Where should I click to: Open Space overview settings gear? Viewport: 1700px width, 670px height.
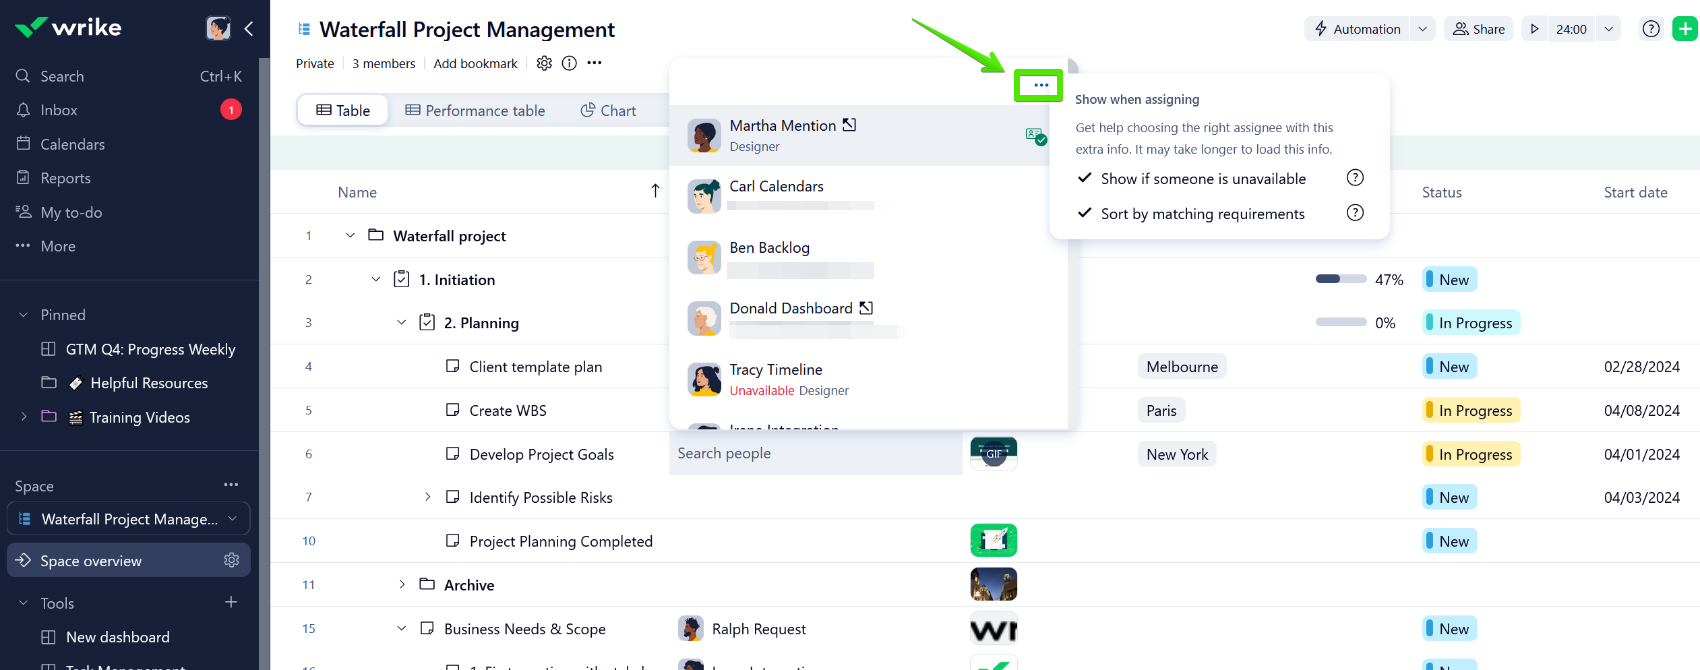(x=232, y=560)
